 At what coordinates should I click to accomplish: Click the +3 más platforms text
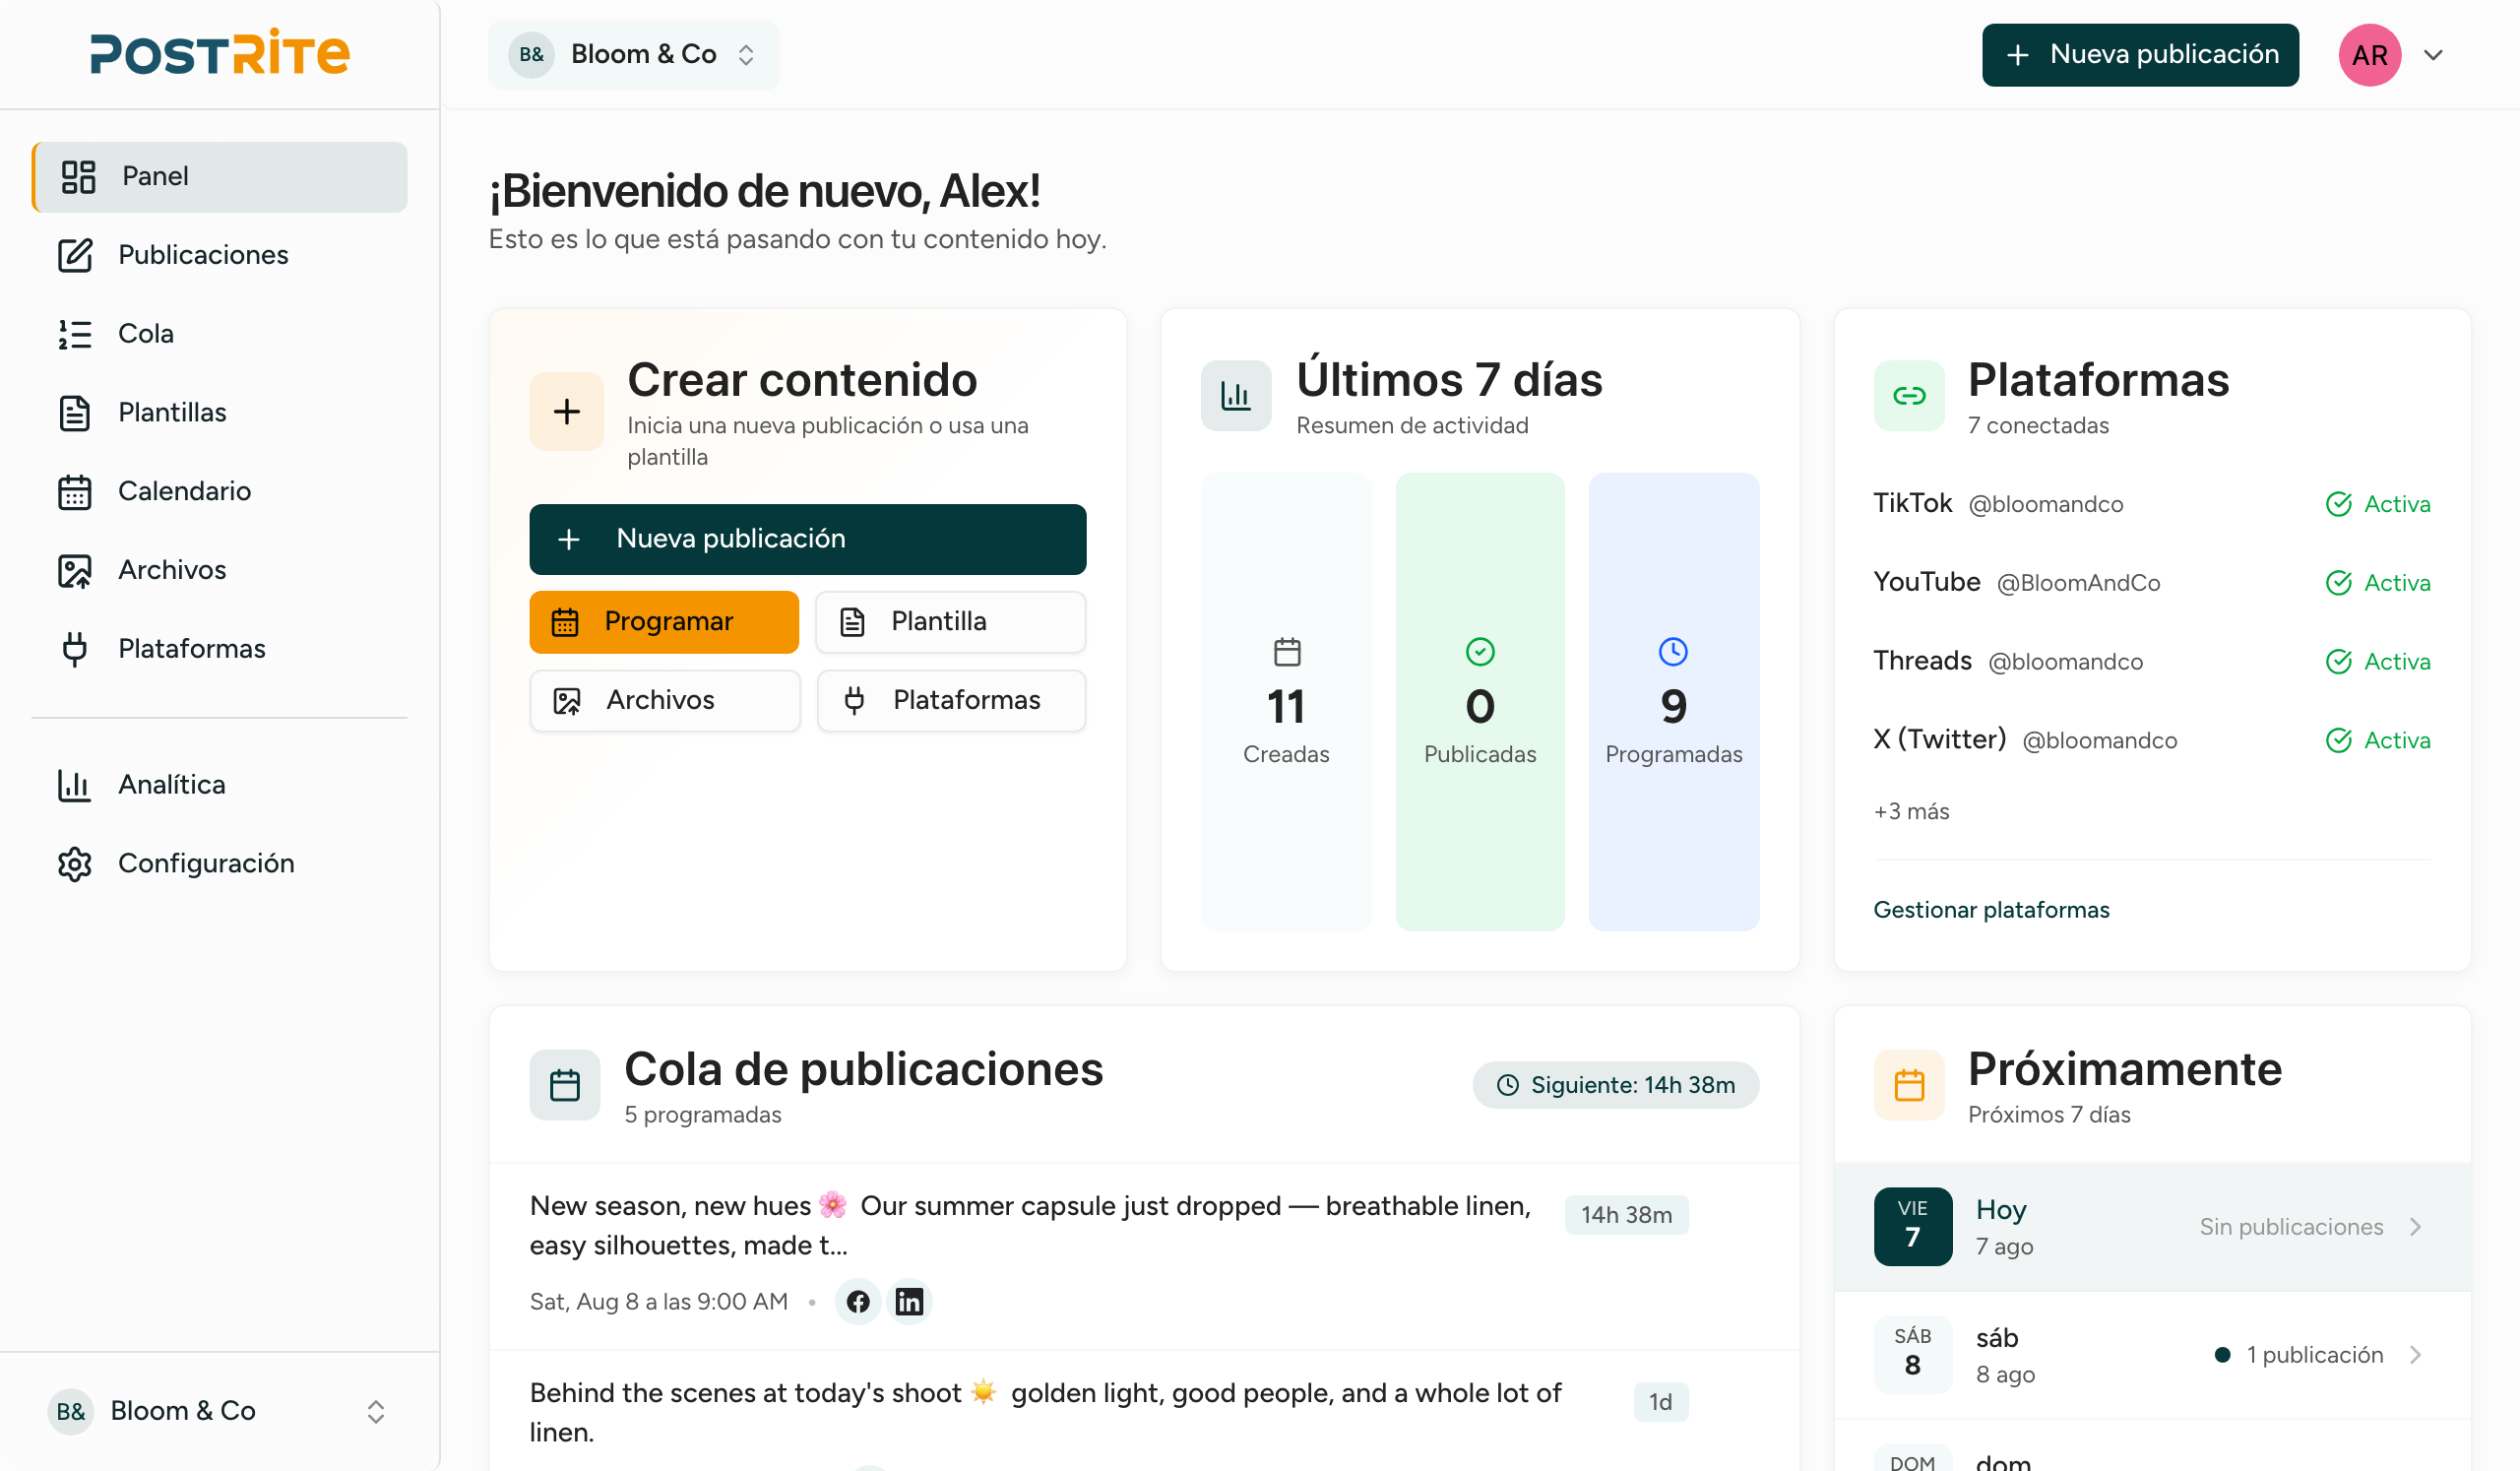point(1911,811)
